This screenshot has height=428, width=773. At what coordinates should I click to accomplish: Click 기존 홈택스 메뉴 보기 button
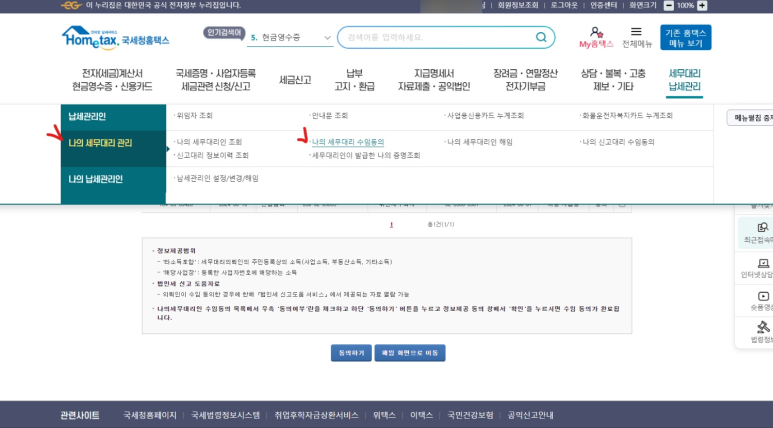685,37
